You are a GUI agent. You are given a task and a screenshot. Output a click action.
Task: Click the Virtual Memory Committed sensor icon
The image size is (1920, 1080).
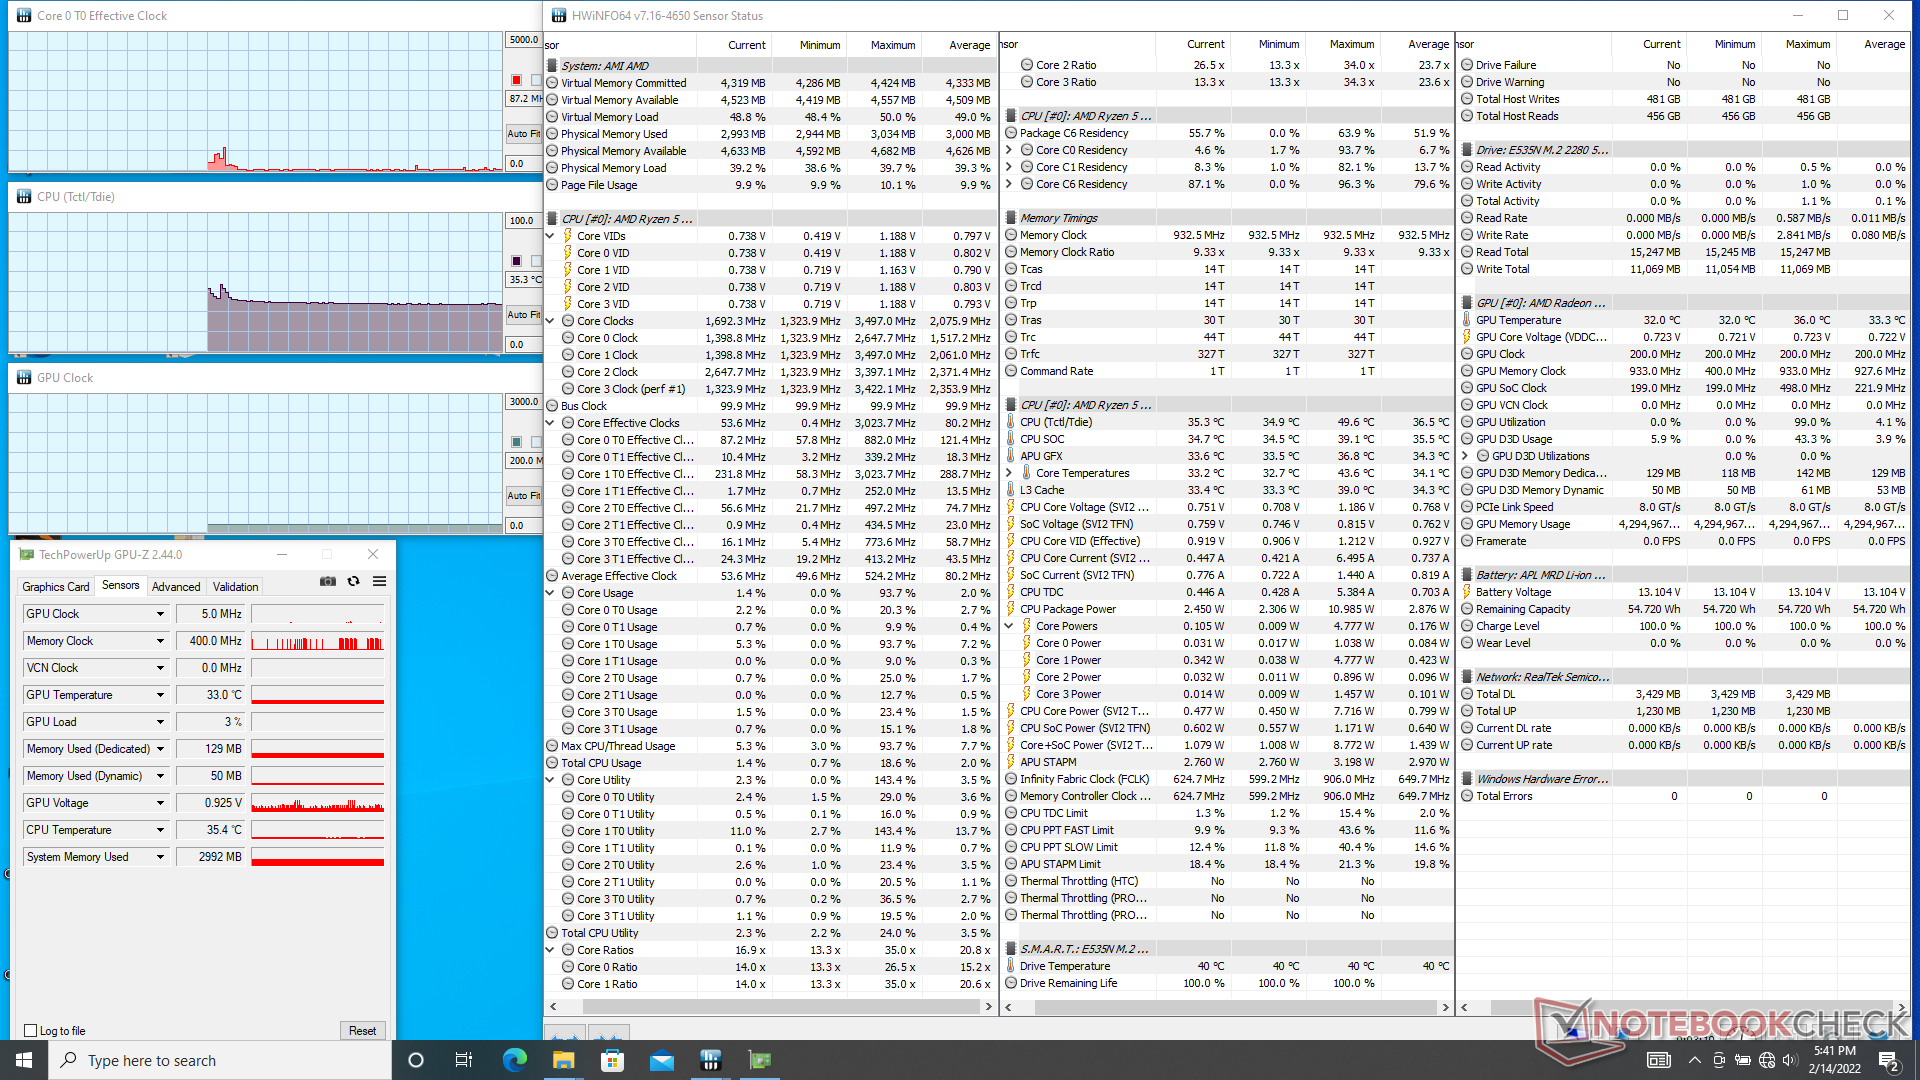552,83
